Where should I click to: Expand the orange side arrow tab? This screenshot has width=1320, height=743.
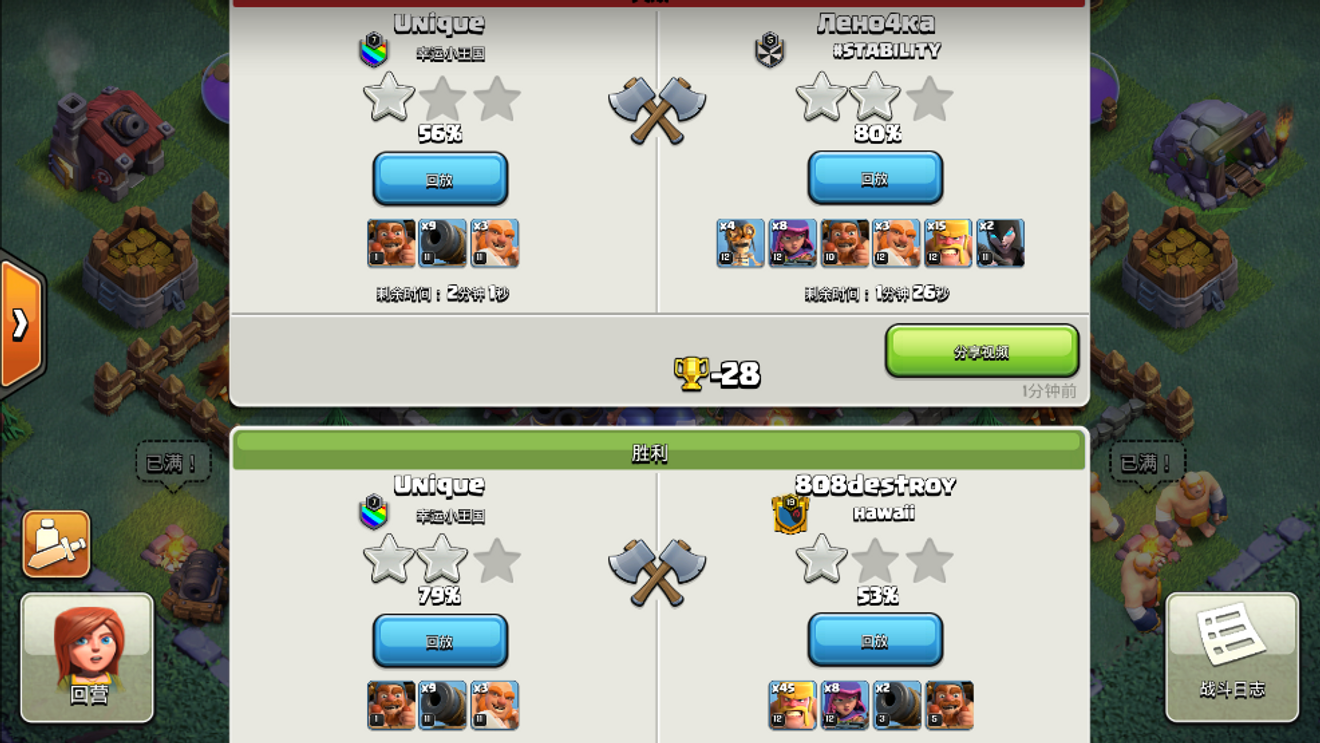click(x=20, y=323)
